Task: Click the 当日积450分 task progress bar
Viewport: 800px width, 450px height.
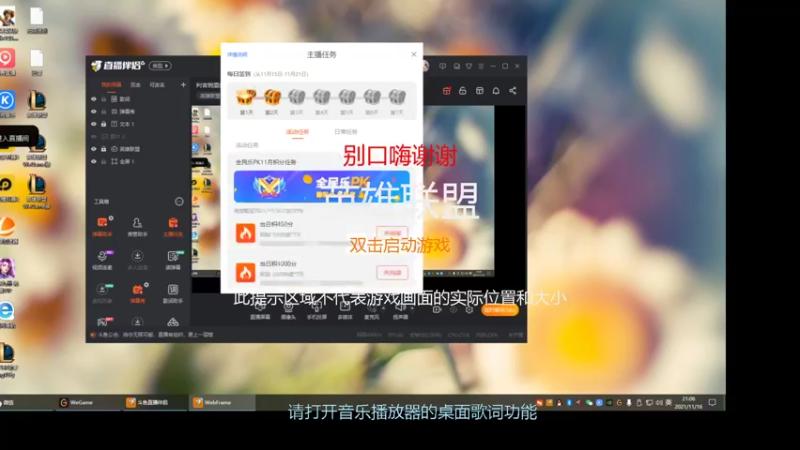Action: point(311,243)
